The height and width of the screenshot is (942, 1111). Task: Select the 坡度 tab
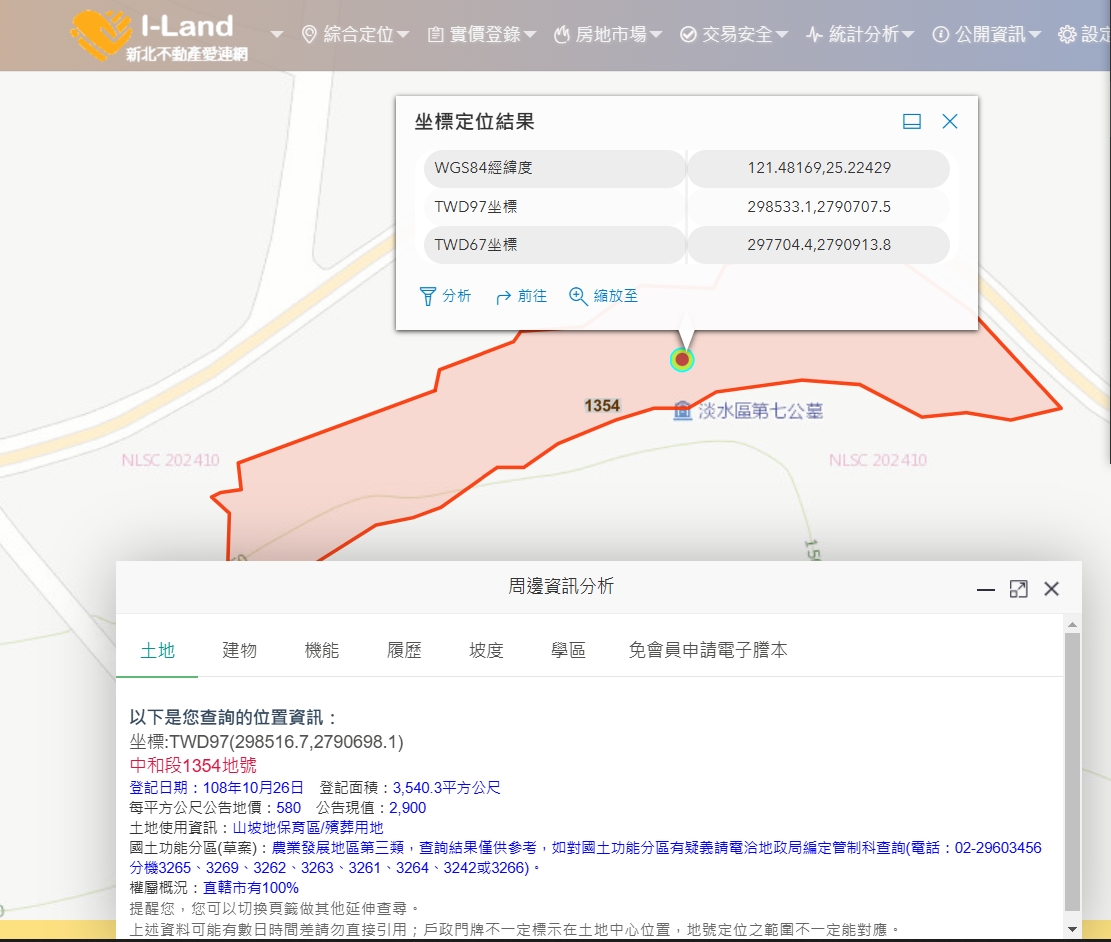486,650
